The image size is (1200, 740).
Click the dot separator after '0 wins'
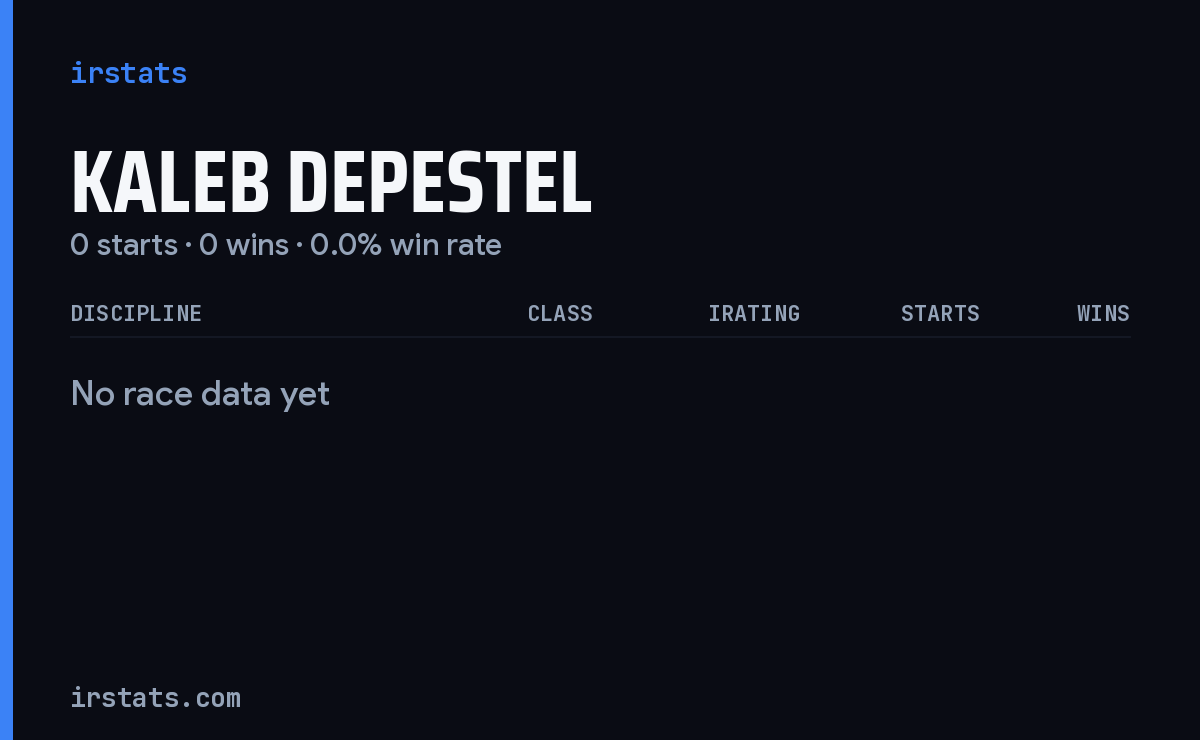[x=299, y=246]
